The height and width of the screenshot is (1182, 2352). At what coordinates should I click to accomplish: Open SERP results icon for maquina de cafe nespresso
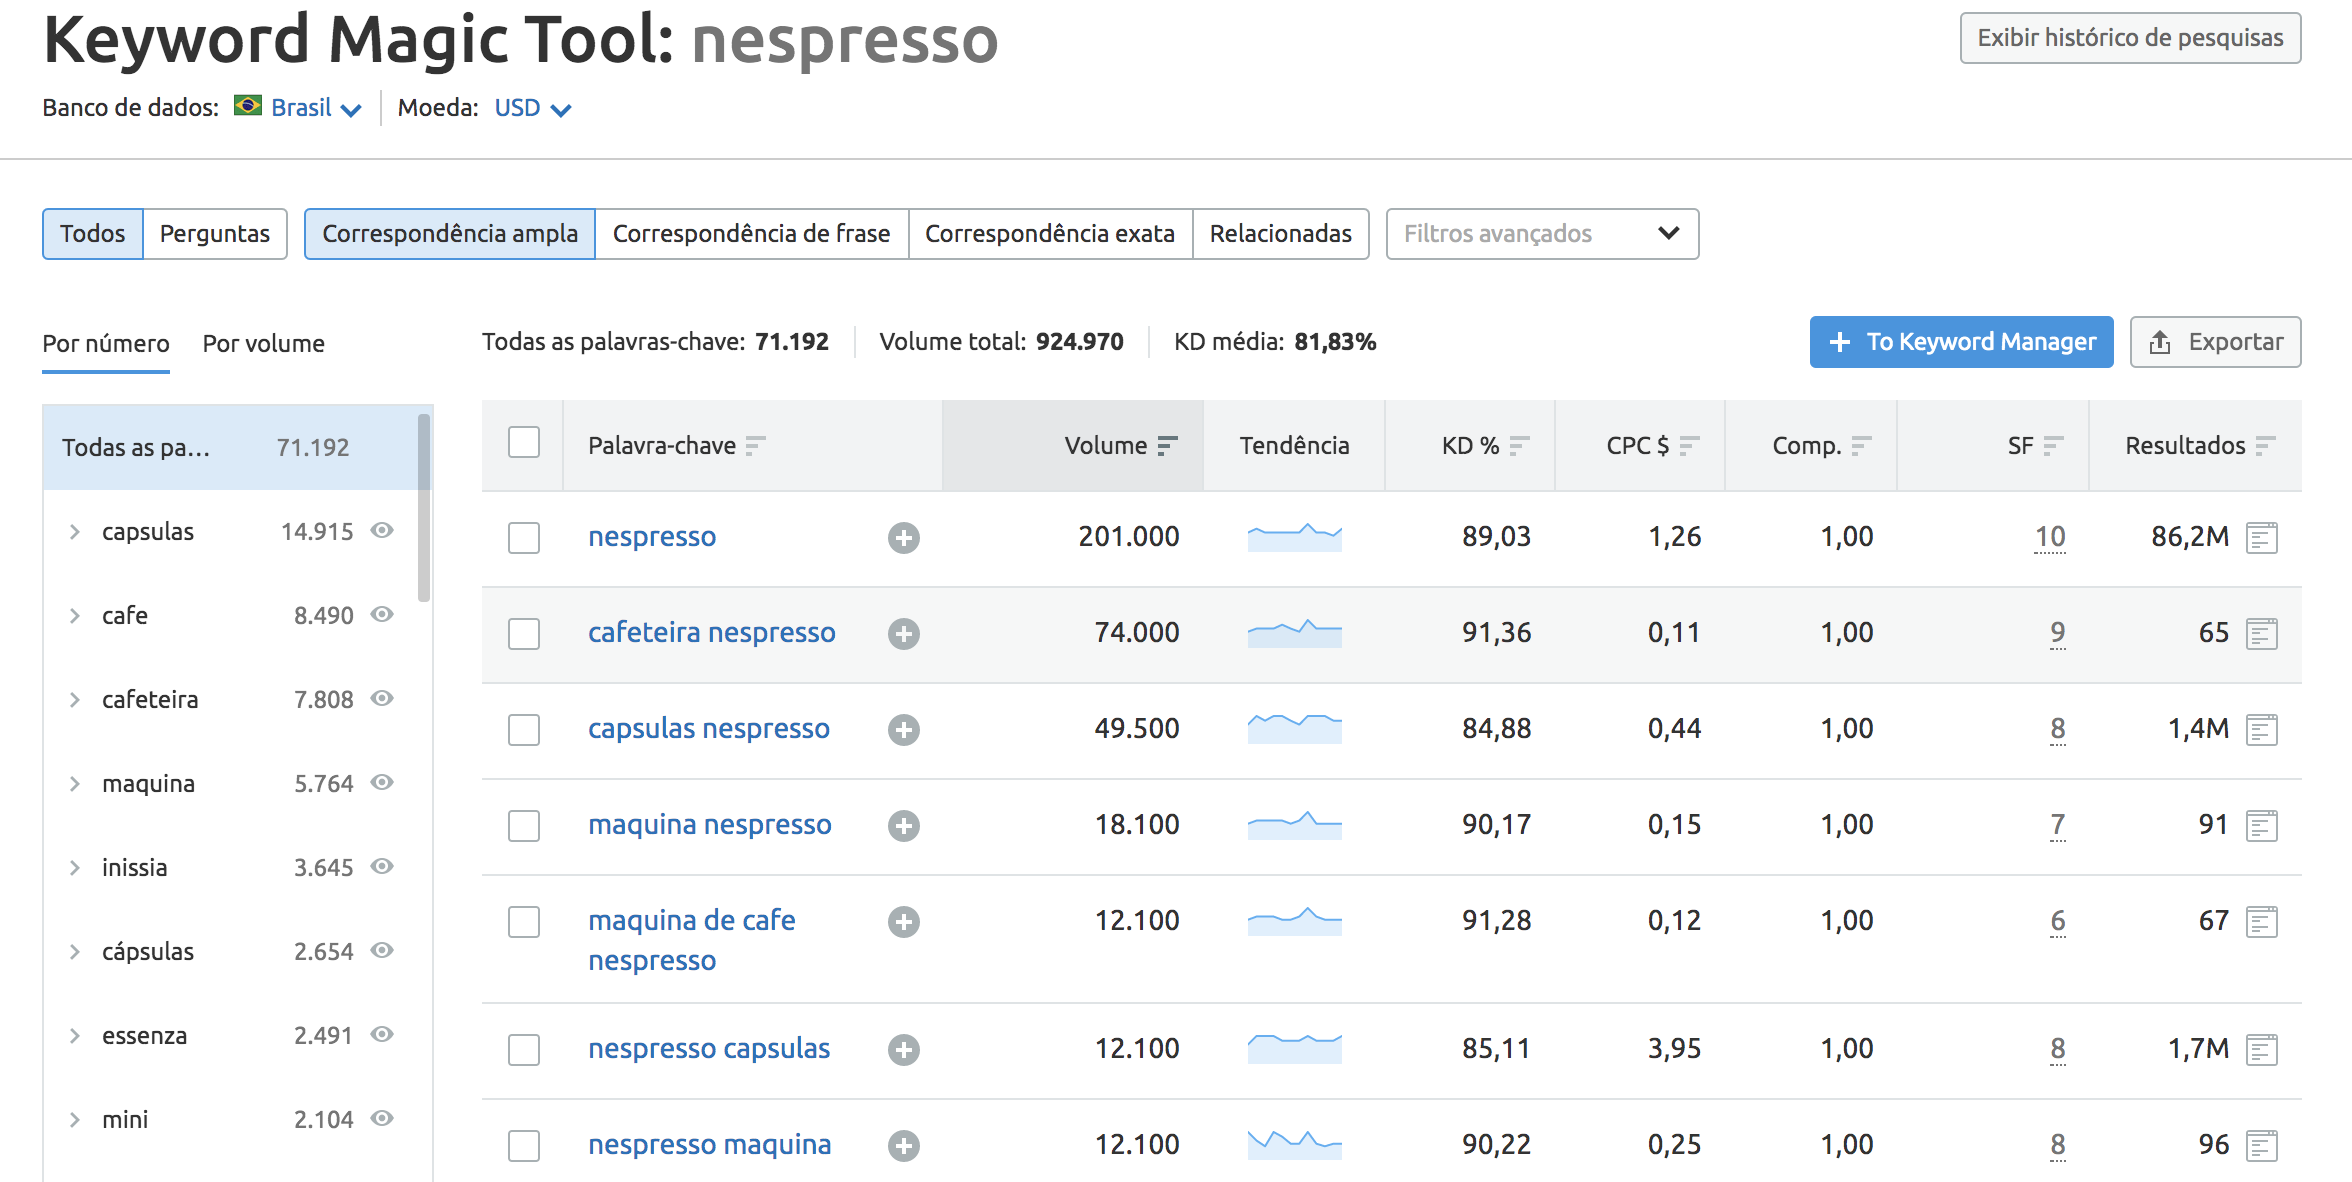2262,922
